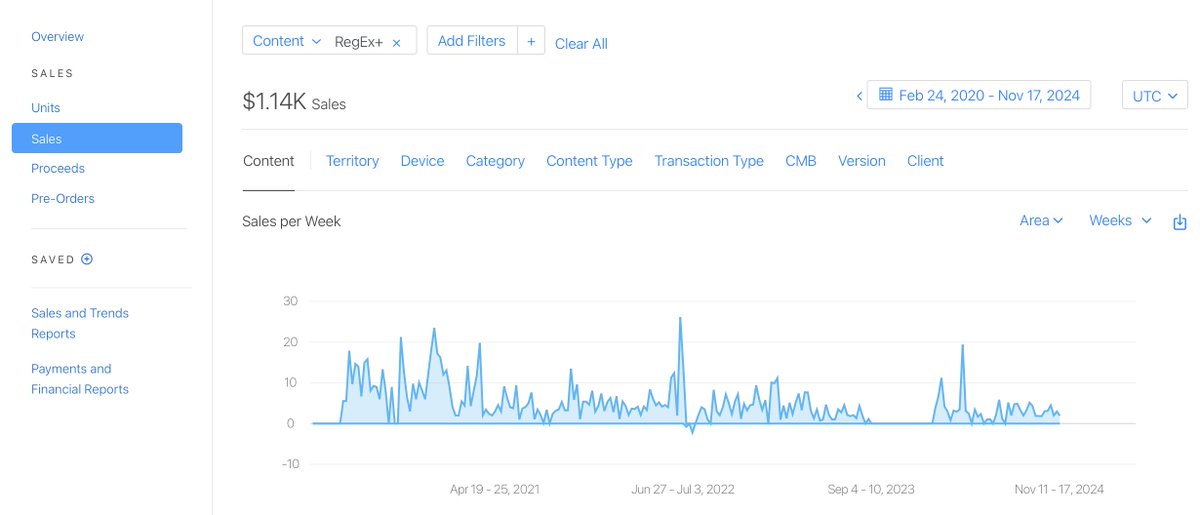This screenshot has height=515, width=1200.
Task: Click the $1.14K Sales total
Action: coord(294,102)
